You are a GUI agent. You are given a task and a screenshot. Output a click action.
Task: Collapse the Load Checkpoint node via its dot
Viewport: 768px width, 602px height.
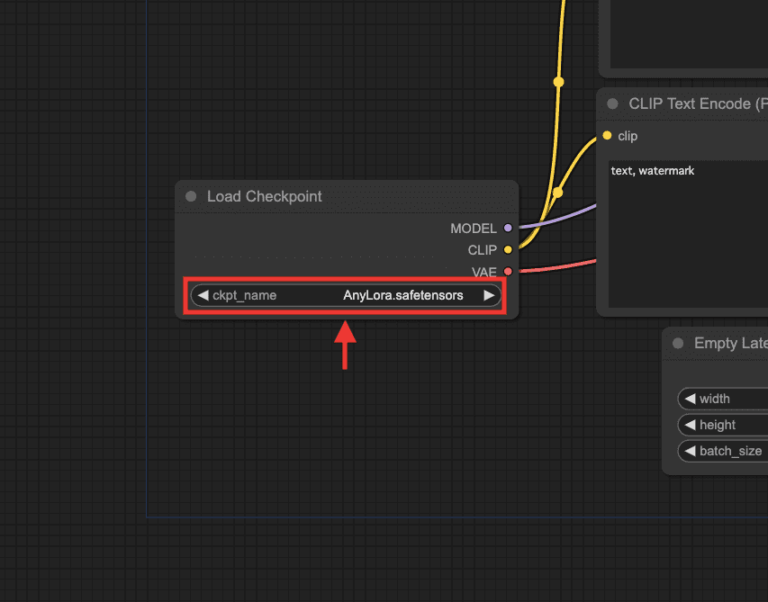pos(191,197)
